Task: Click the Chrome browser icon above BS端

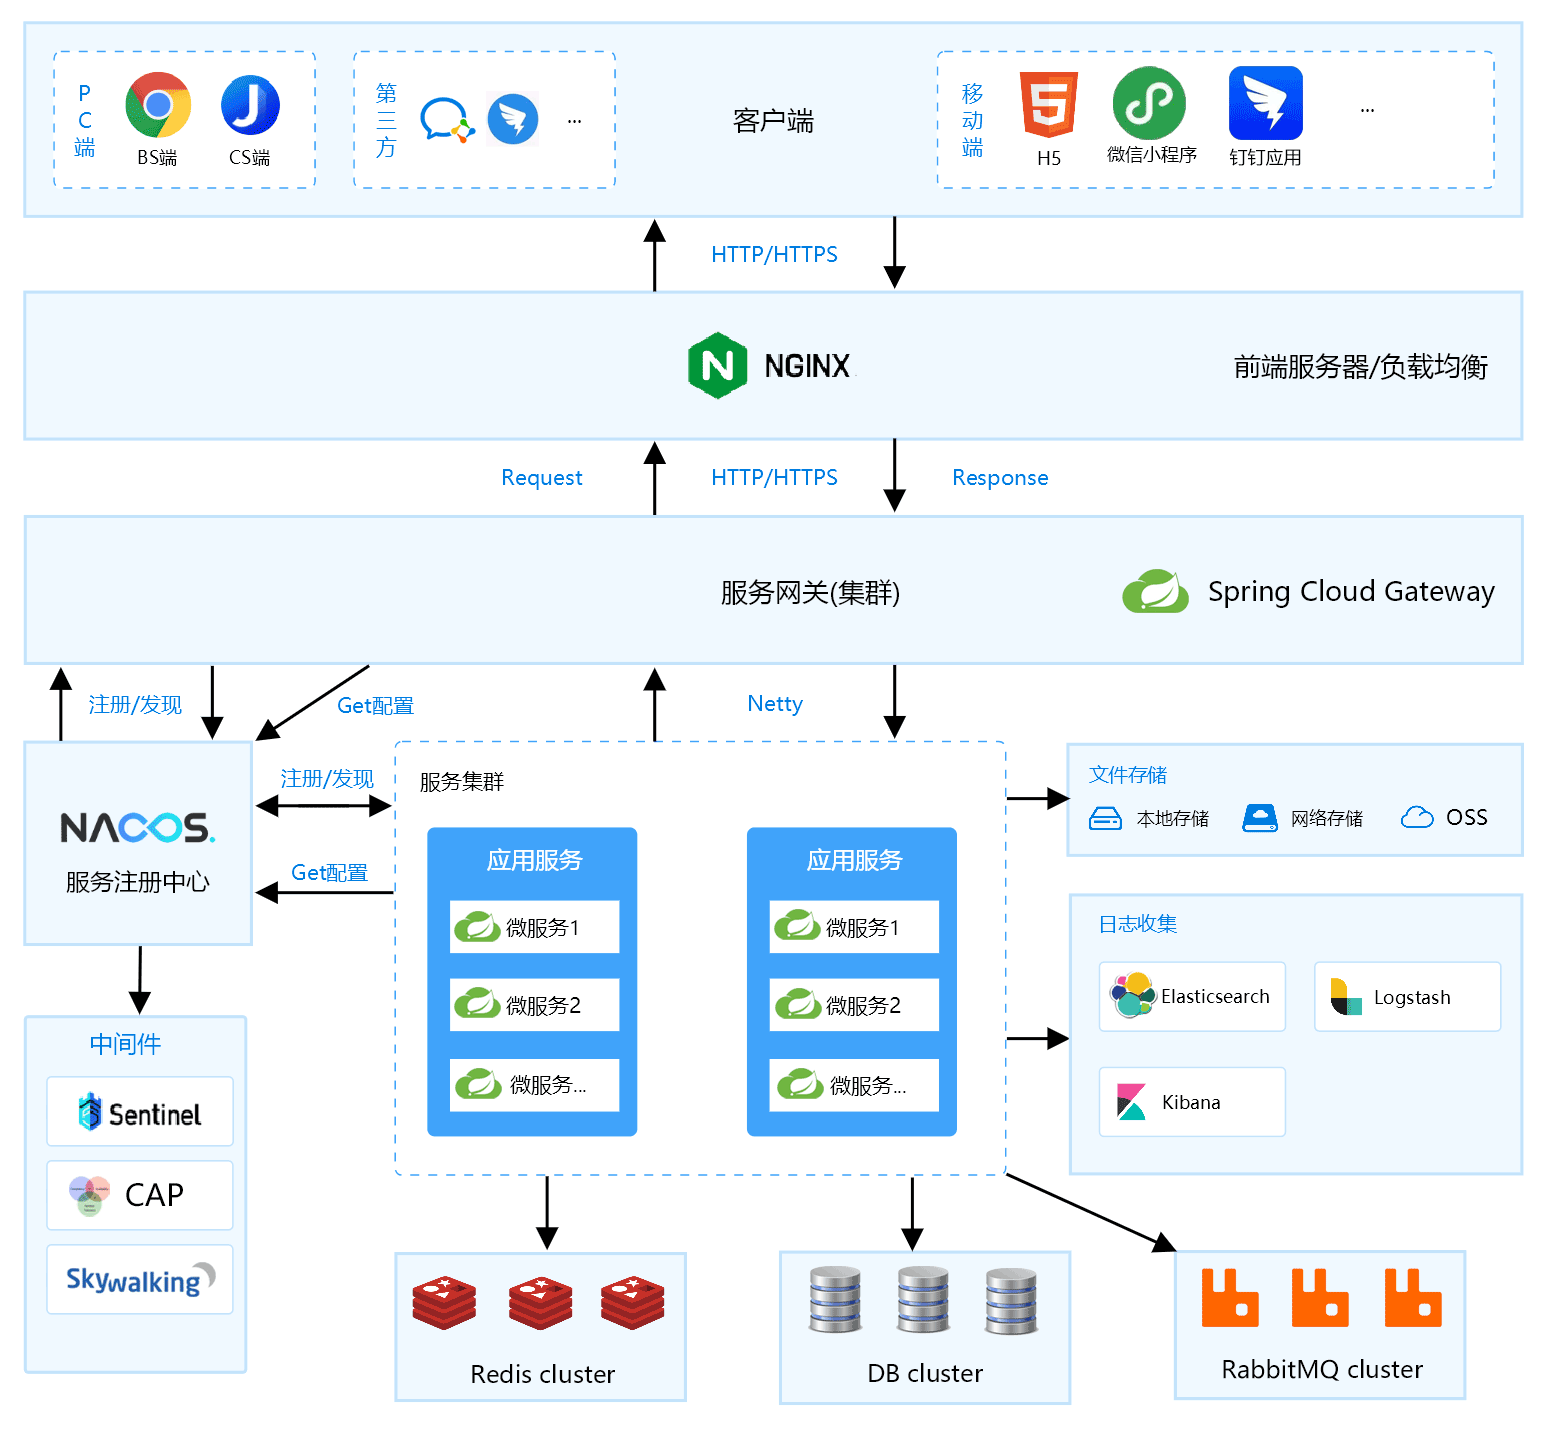Action: (x=158, y=105)
